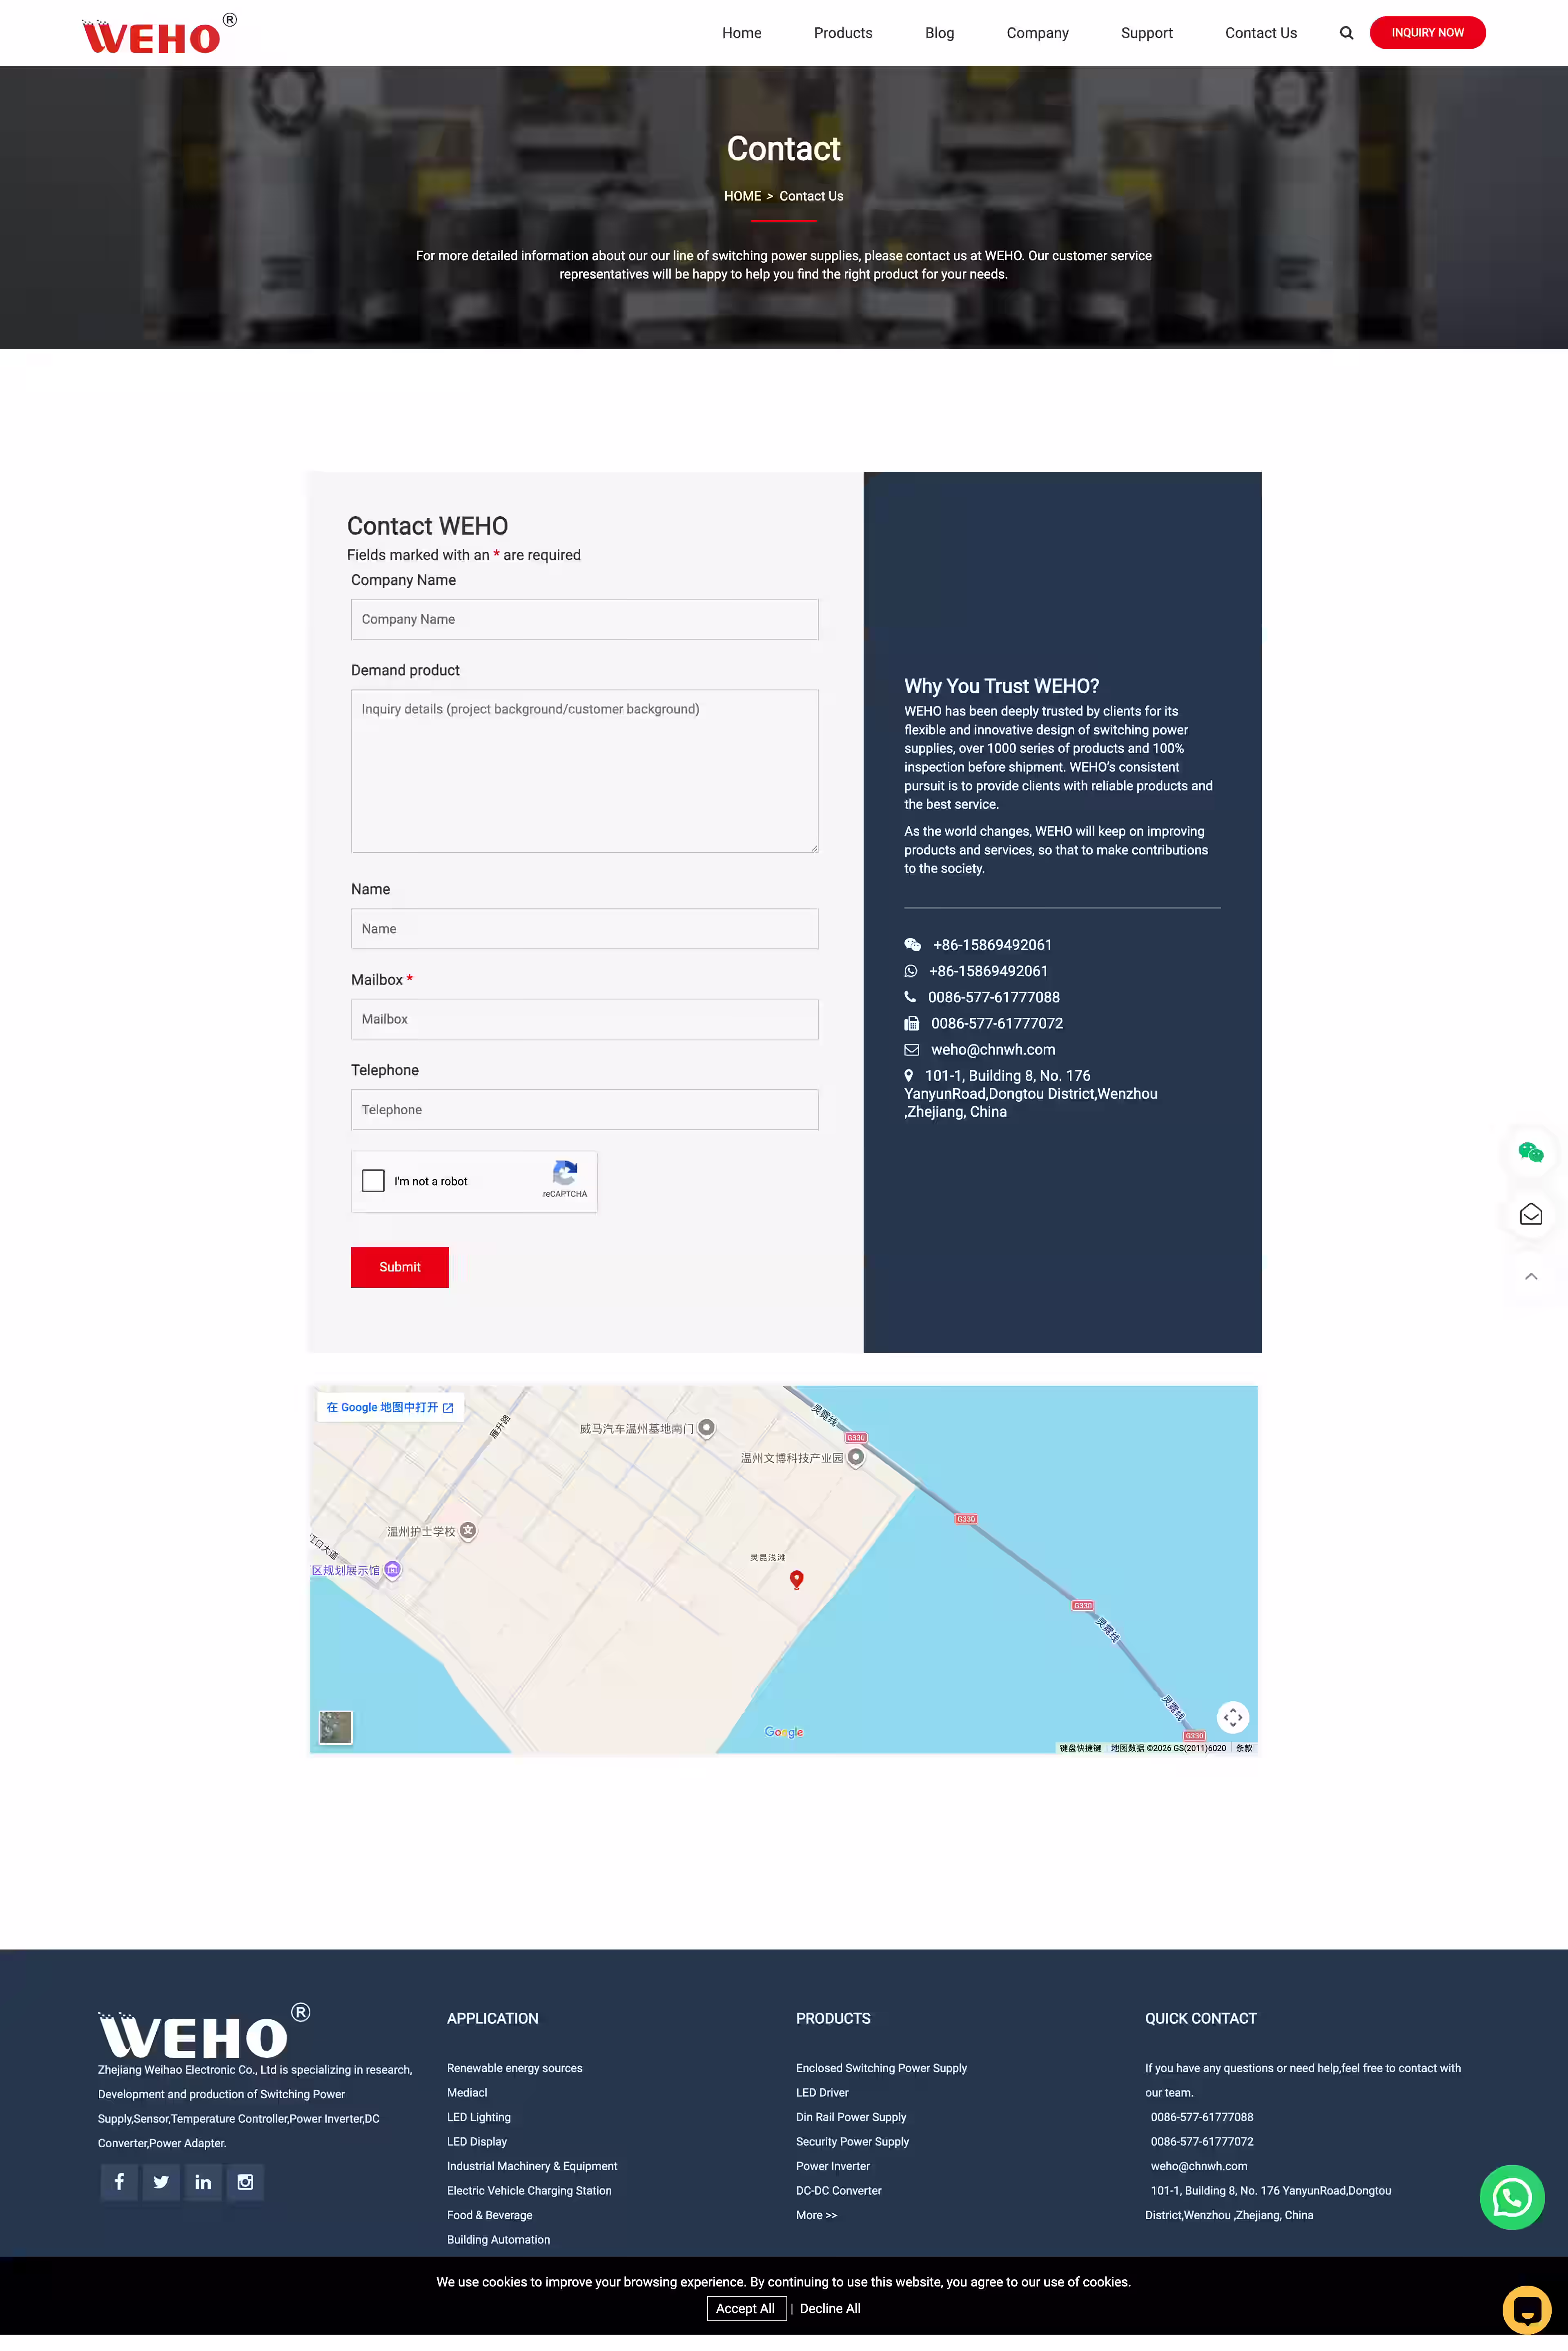Open the Blog menu item
Screen dimensions: 1568x2351
pos(939,33)
